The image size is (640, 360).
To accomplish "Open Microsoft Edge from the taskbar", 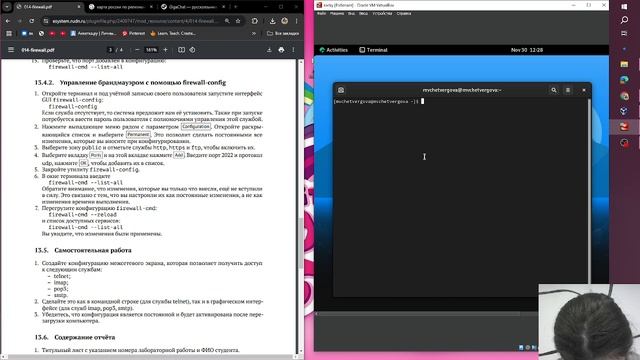I will (624, 80).
